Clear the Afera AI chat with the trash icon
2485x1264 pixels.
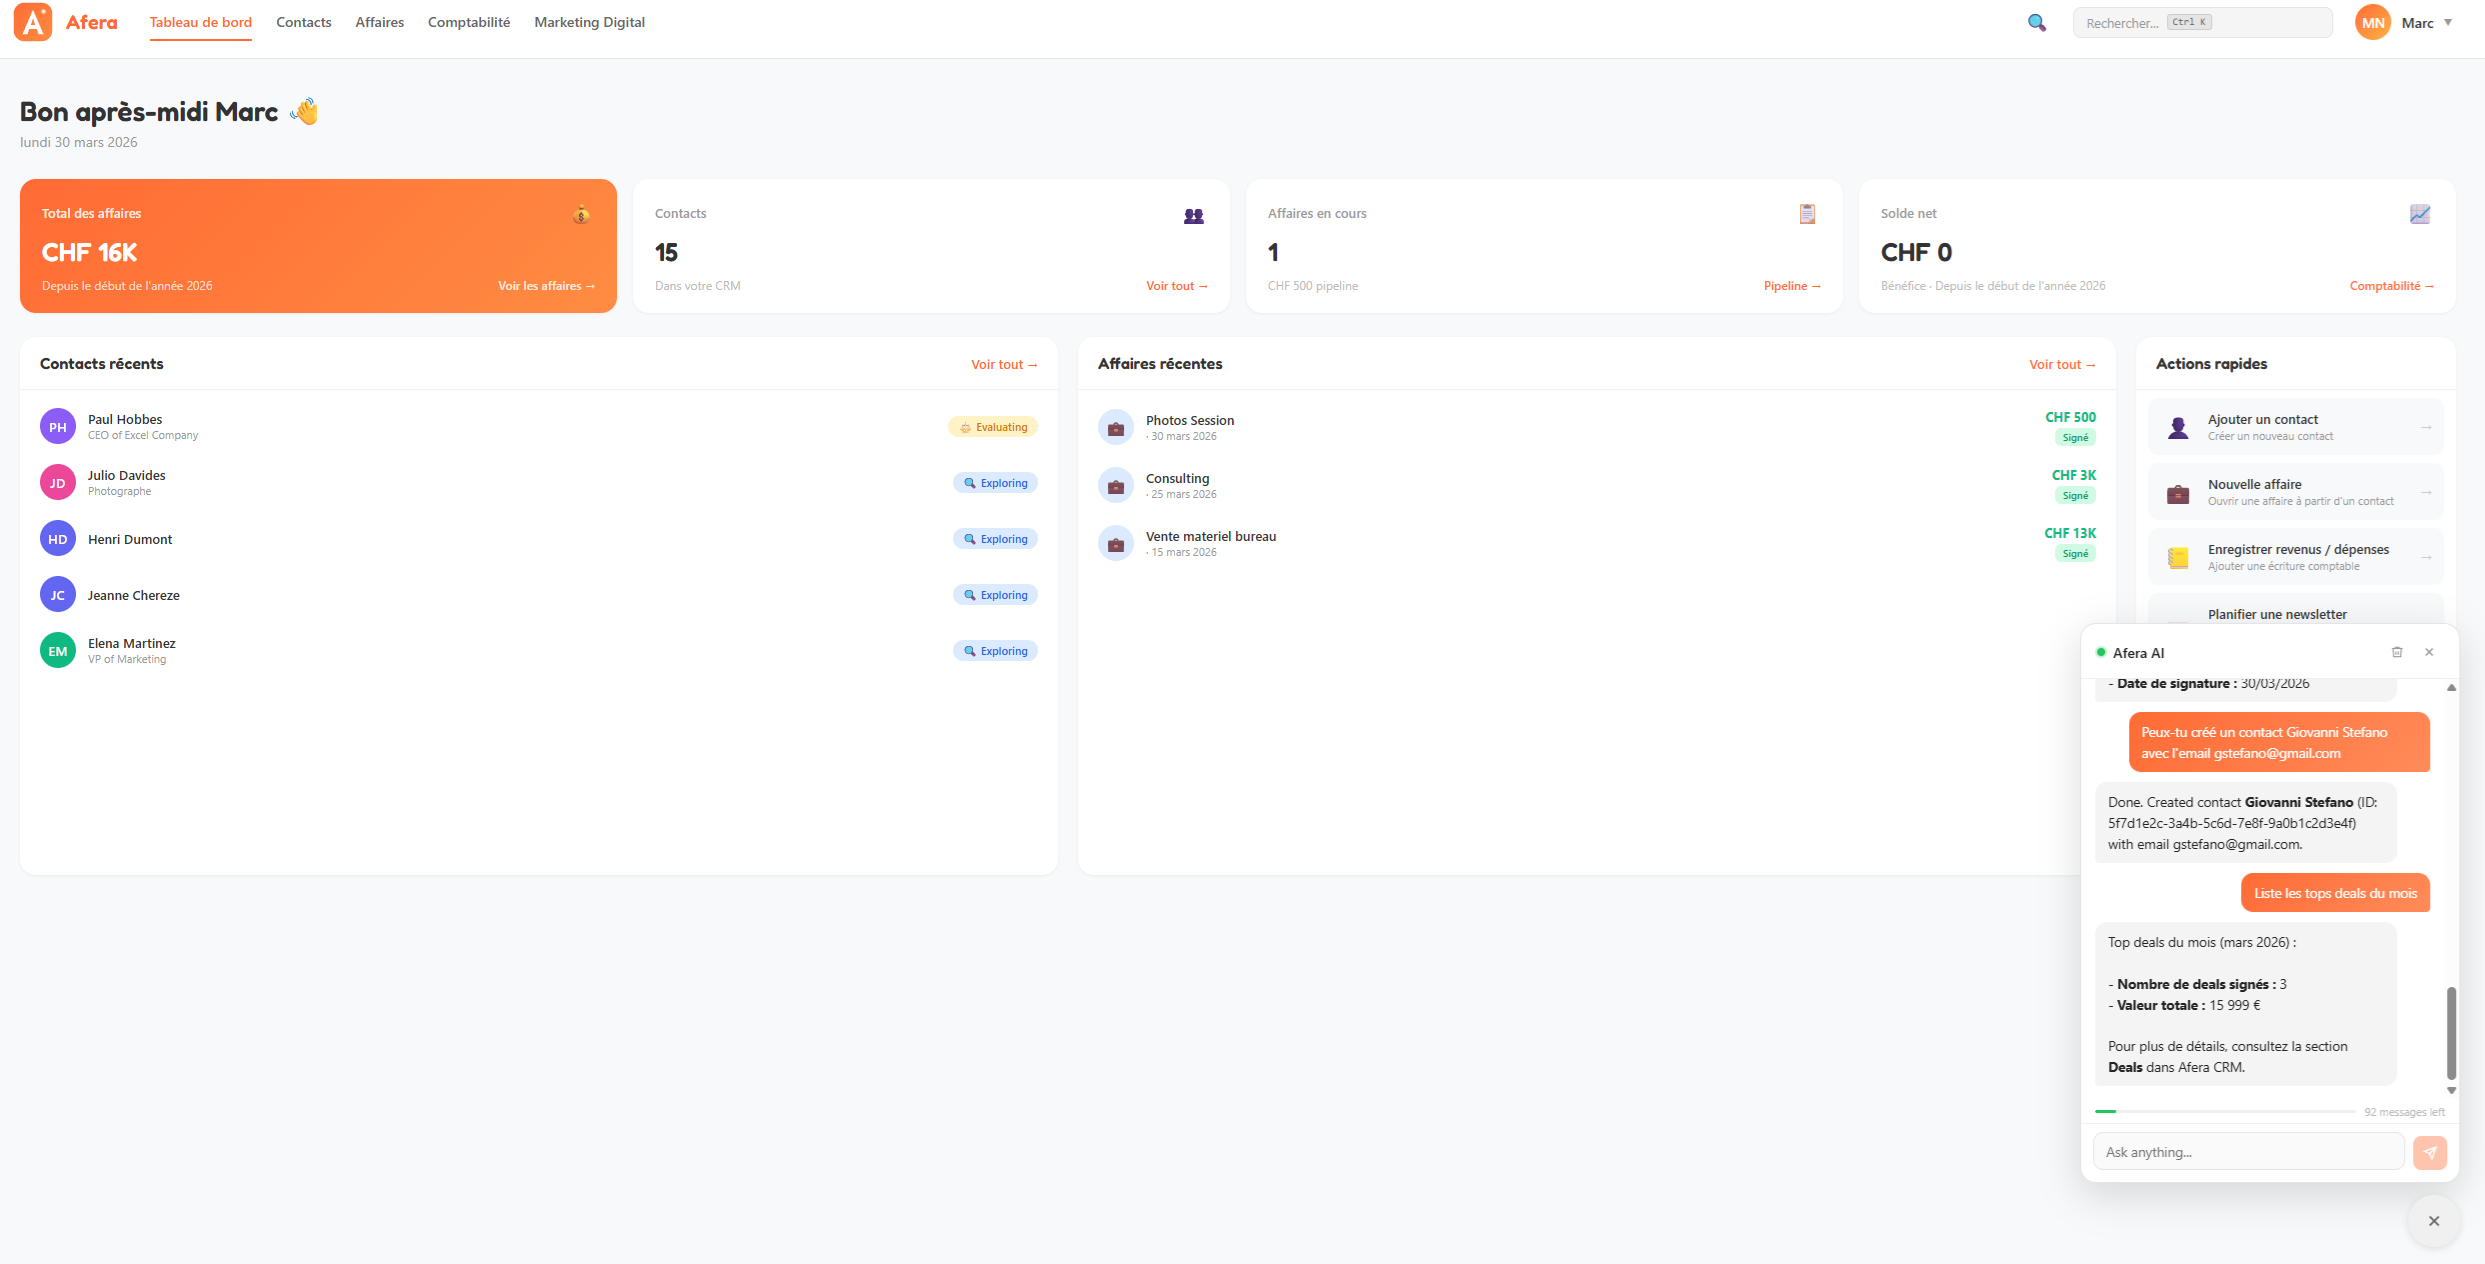pos(2396,652)
